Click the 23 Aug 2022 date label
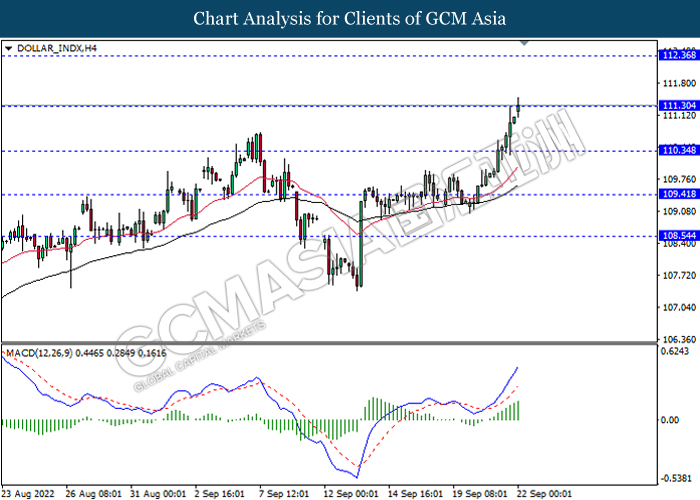700x500 pixels. click(28, 494)
